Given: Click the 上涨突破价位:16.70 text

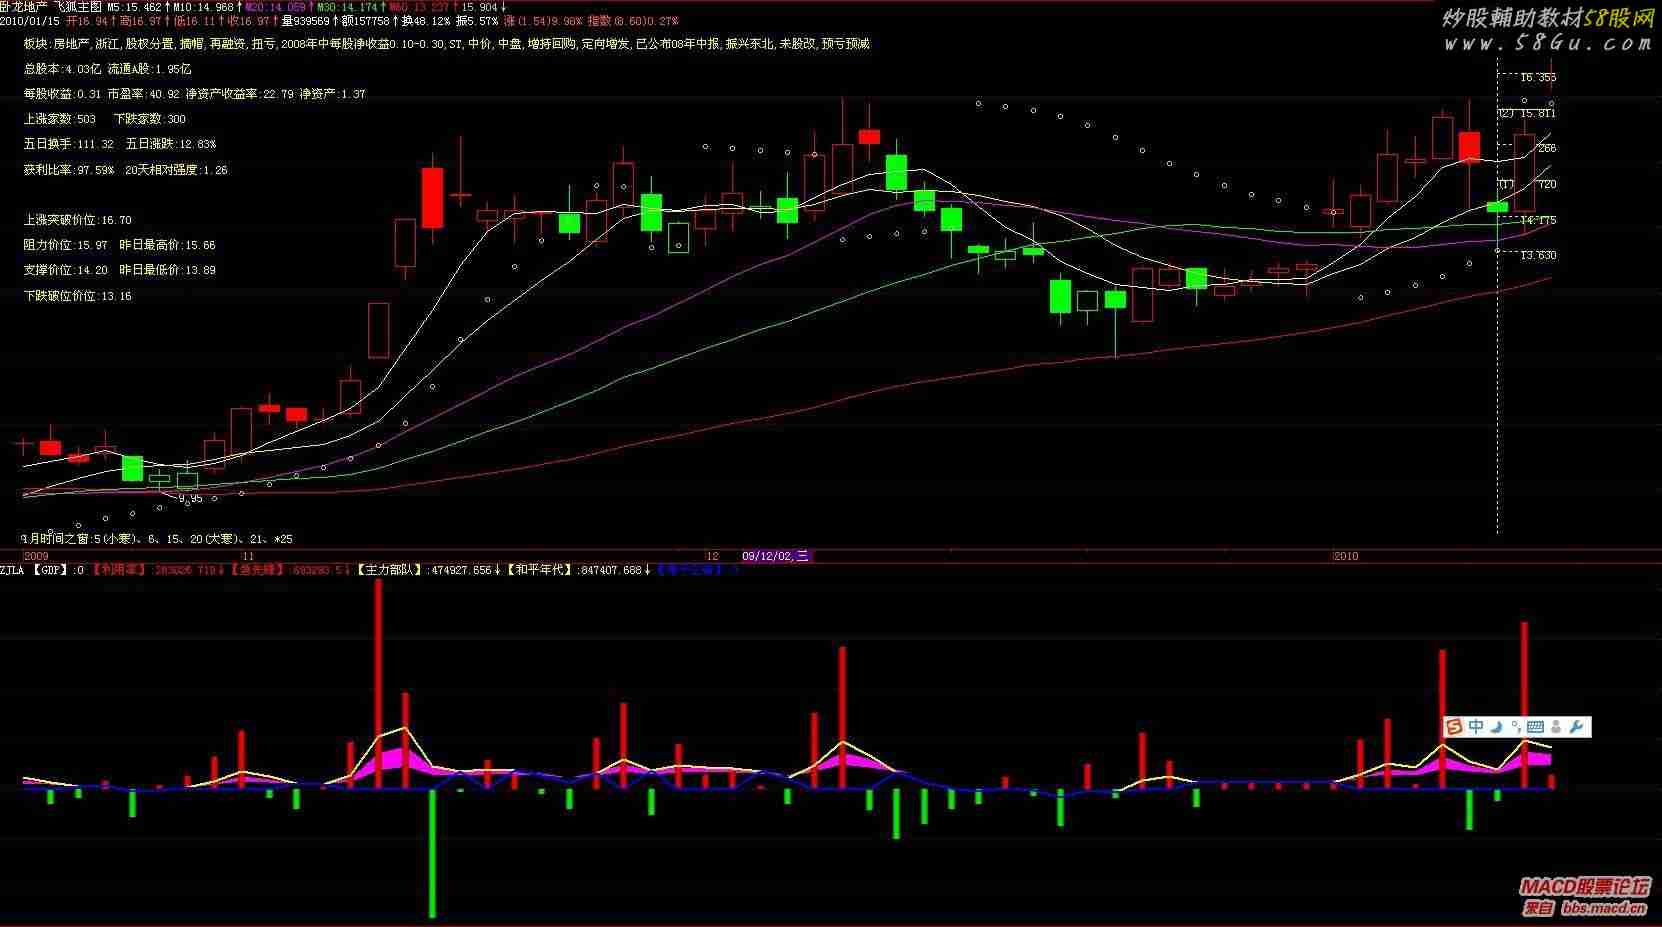Looking at the screenshot, I should 77,220.
